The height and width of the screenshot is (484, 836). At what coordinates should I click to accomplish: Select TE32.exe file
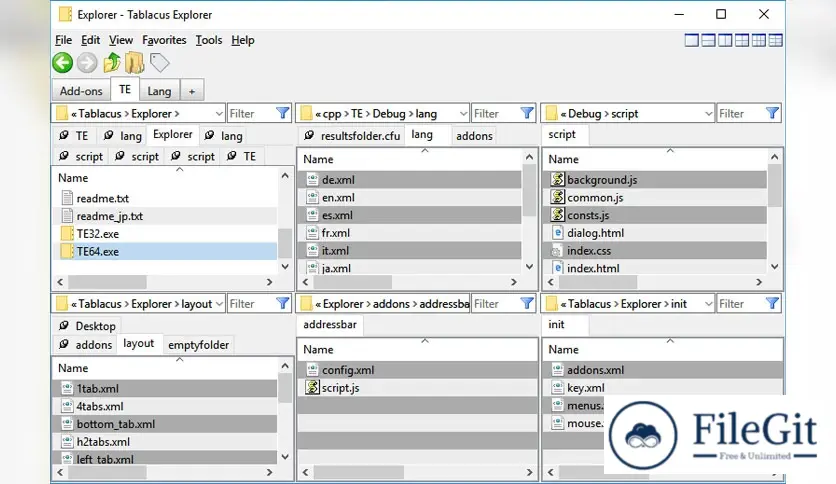pyautogui.click(x=165, y=233)
